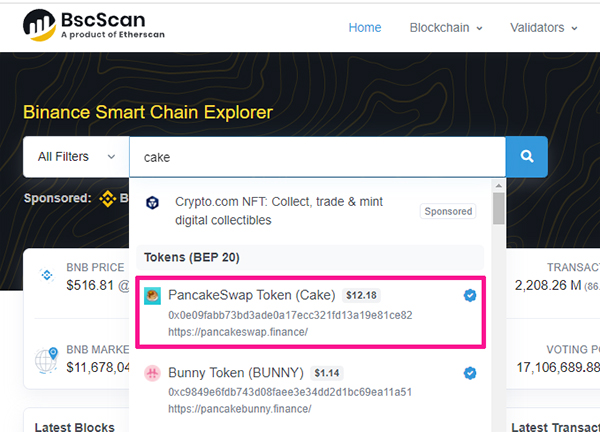The image size is (600, 432).
Task: Click the PancakeSwap token pancake icon
Action: [152, 296]
